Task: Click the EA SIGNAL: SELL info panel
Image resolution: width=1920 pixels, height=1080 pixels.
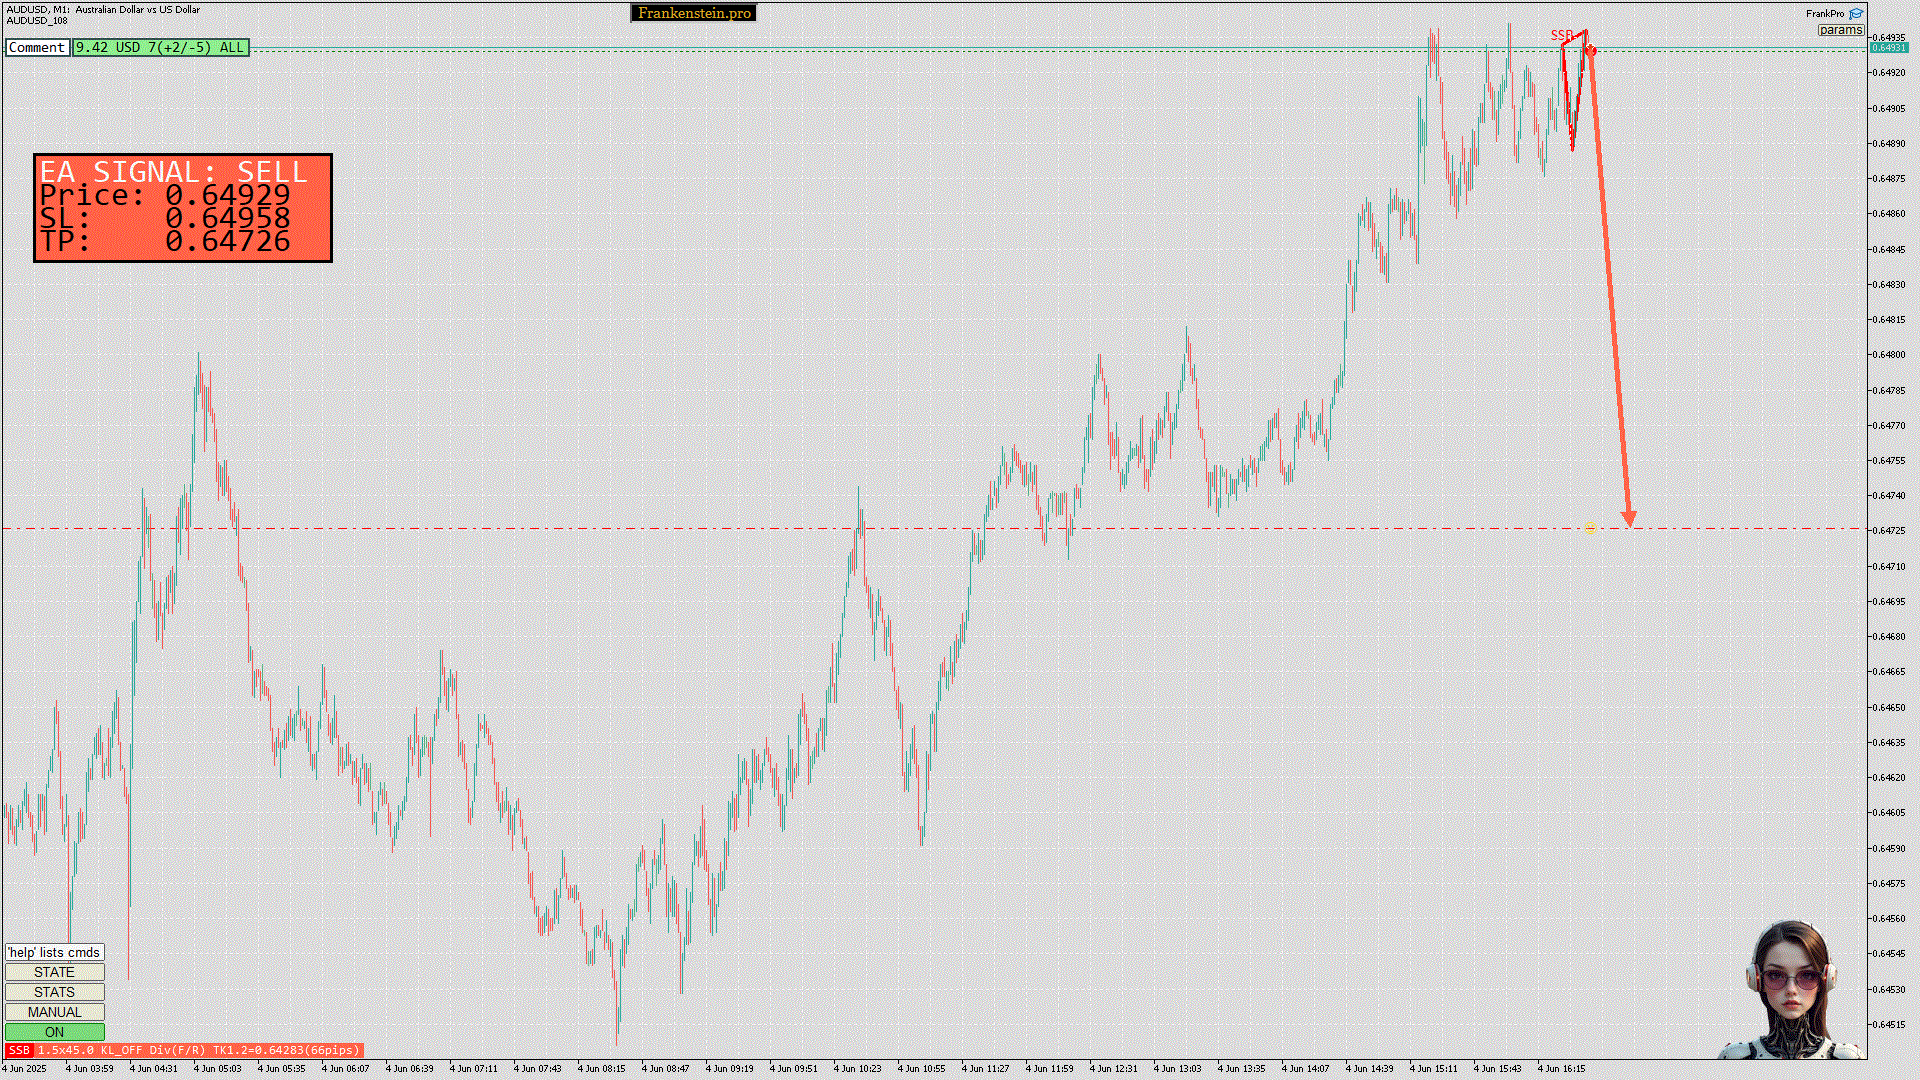Action: click(x=183, y=208)
